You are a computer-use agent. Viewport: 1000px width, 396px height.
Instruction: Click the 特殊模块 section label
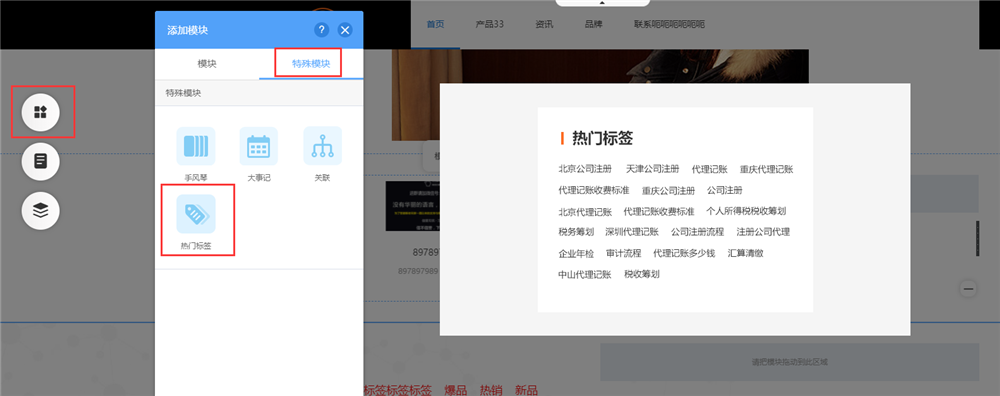pos(184,92)
